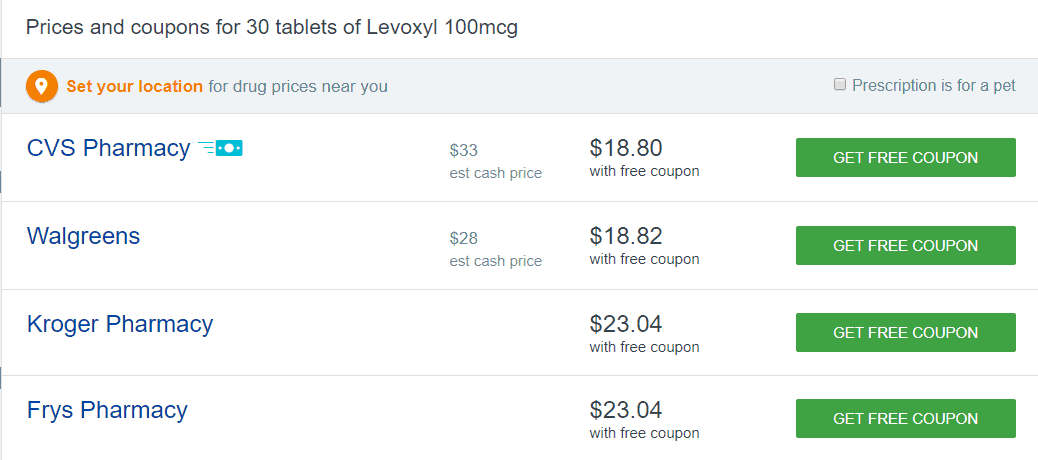Get the free coupon for Kroger Pharmacy

pos(906,332)
